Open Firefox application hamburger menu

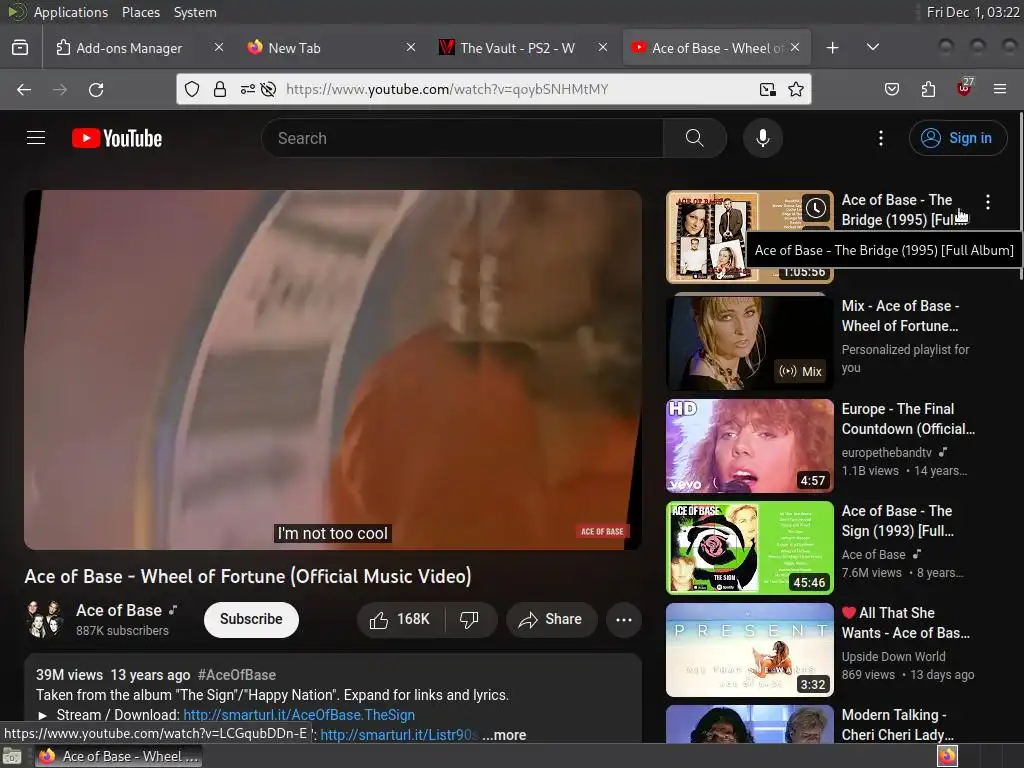[1000, 89]
